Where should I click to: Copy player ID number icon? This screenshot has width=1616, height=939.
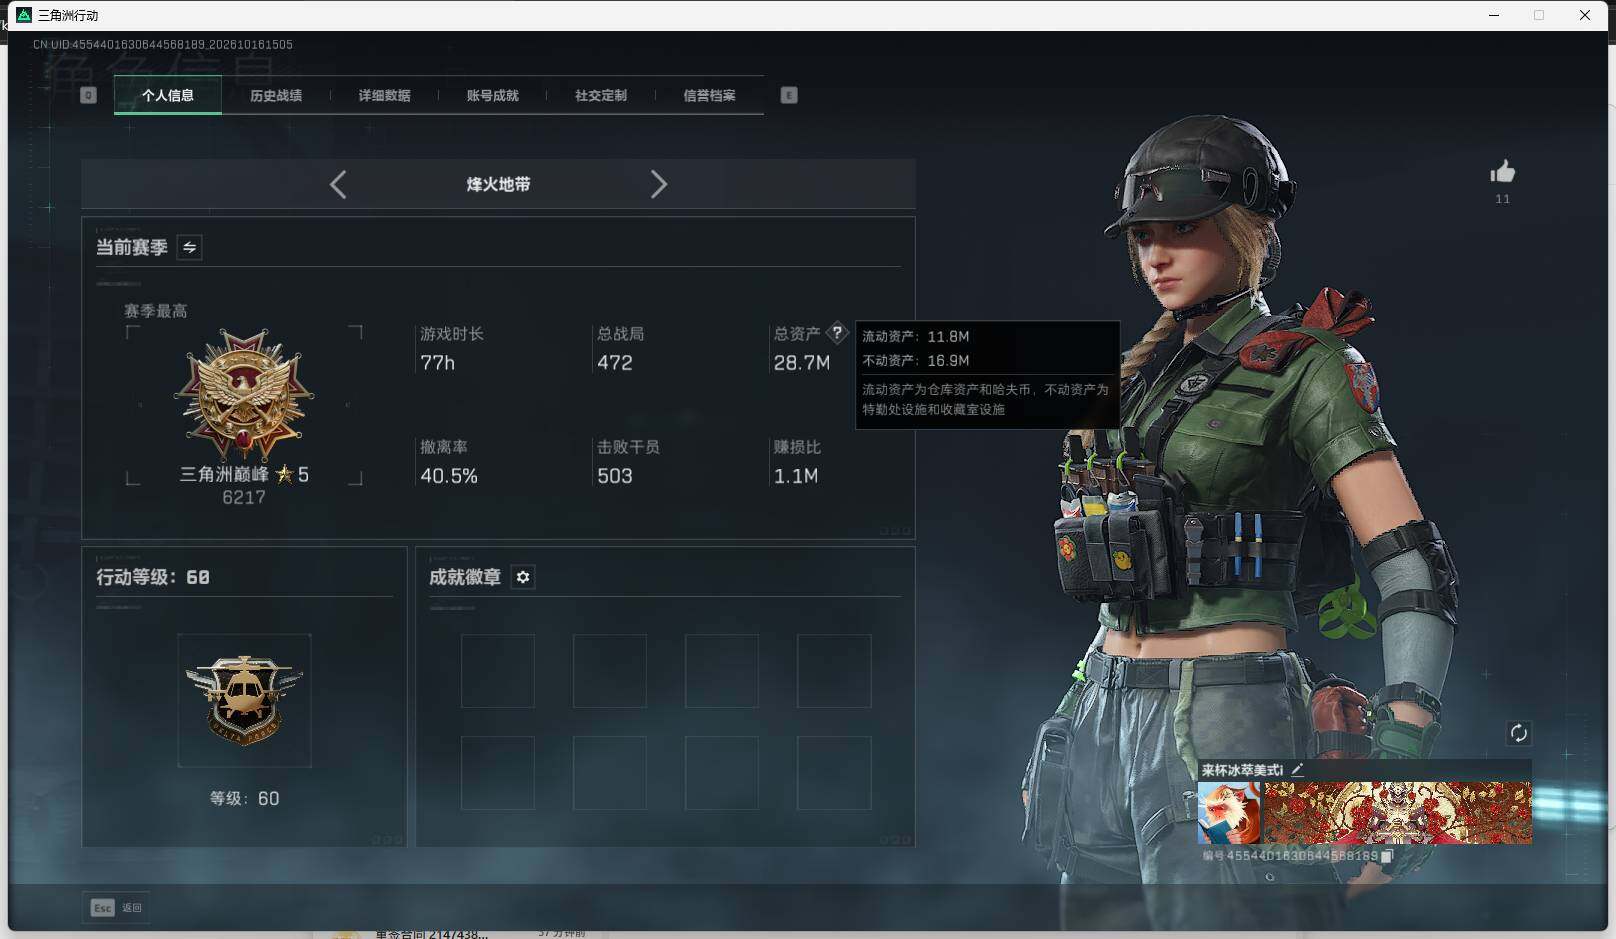pos(1387,856)
